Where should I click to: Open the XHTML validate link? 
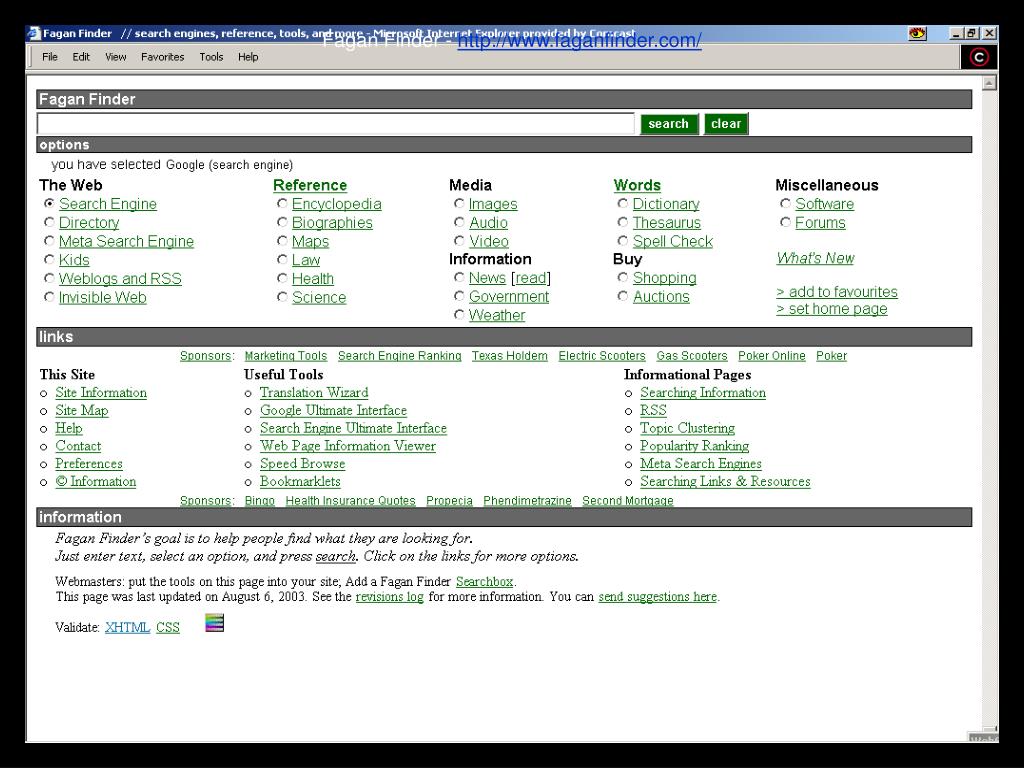(x=127, y=628)
